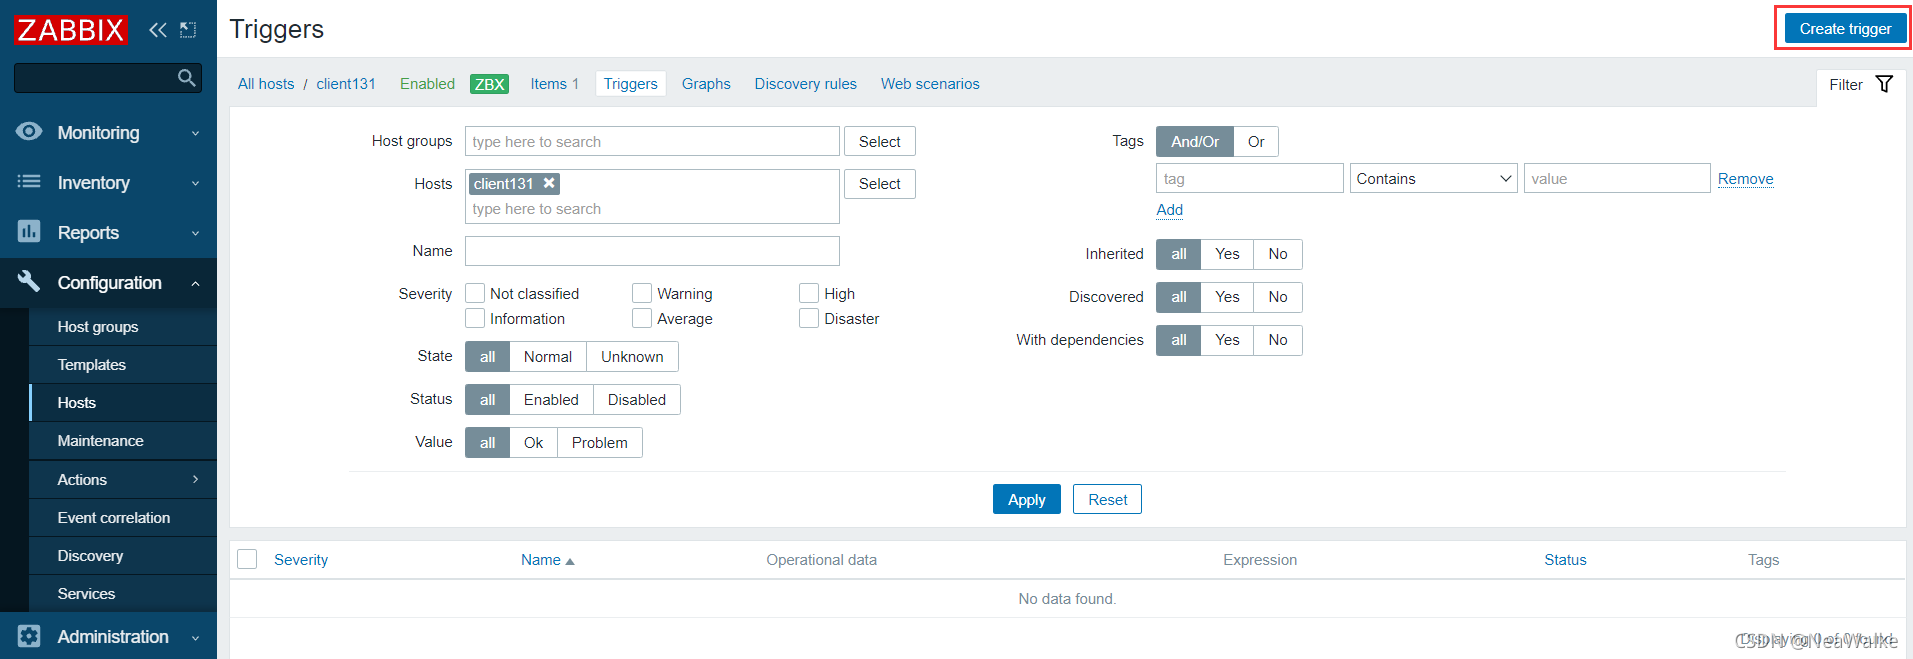Open Templates in Configuration
The height and width of the screenshot is (659, 1913).
[x=92, y=365]
